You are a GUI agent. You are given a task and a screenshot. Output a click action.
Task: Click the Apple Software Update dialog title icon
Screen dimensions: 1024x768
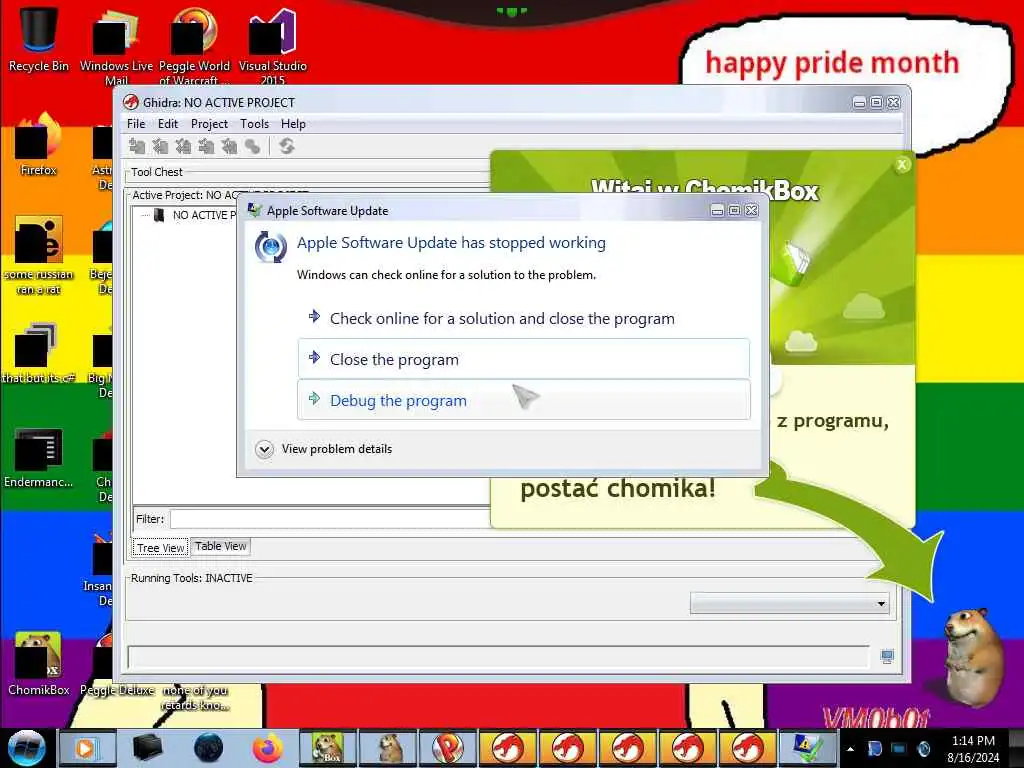254,210
